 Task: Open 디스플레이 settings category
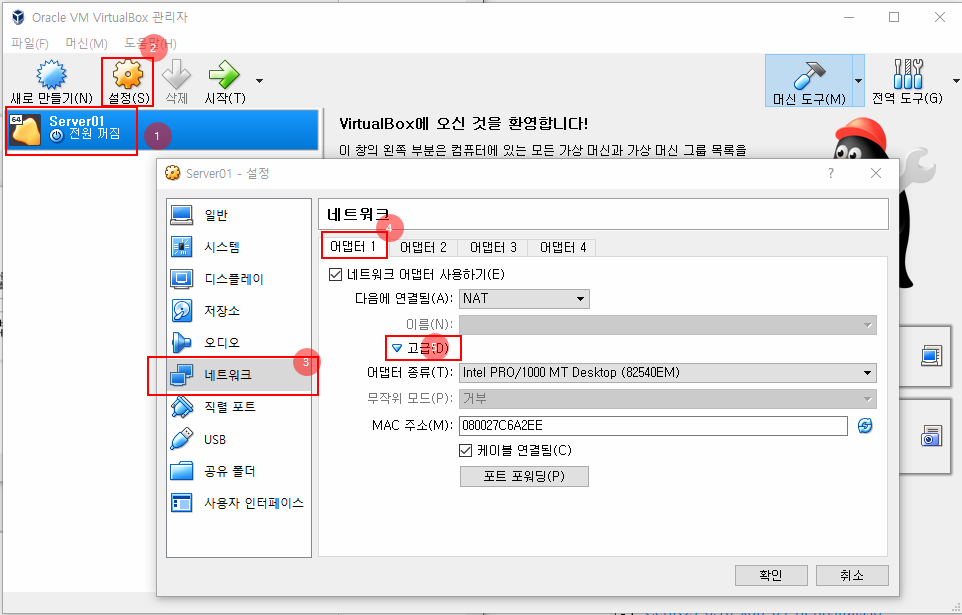239,279
